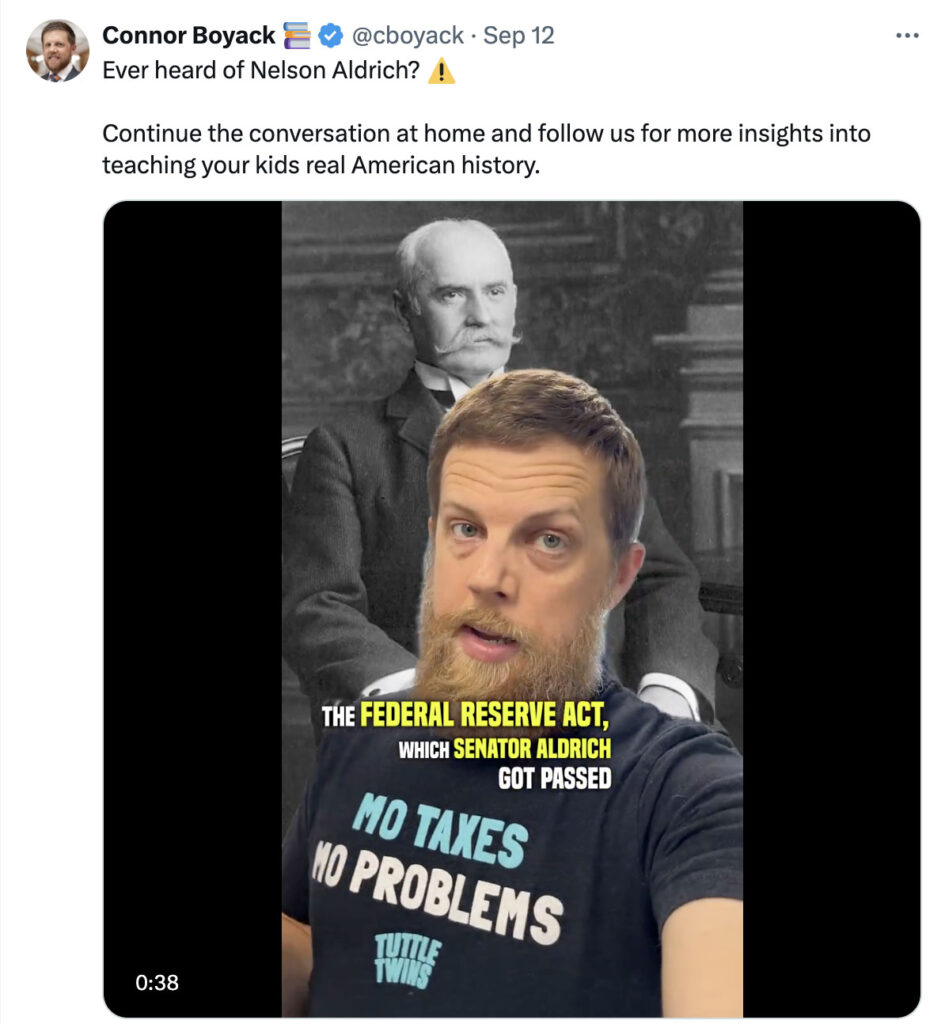Open the three-dot more options menu
This screenshot has height=1024, width=945.
(x=906, y=36)
